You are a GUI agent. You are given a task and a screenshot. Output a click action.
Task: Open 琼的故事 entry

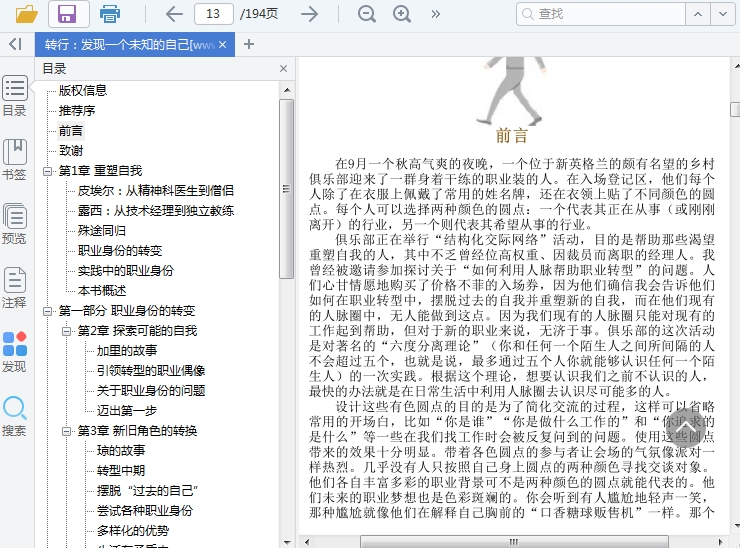tap(121, 450)
